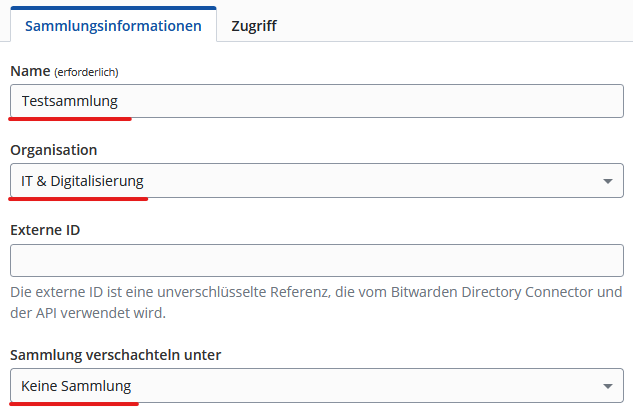The image size is (633, 414).
Task: Expand the Sammlung verschachteln unter dropdown arrow
Action: (608, 386)
